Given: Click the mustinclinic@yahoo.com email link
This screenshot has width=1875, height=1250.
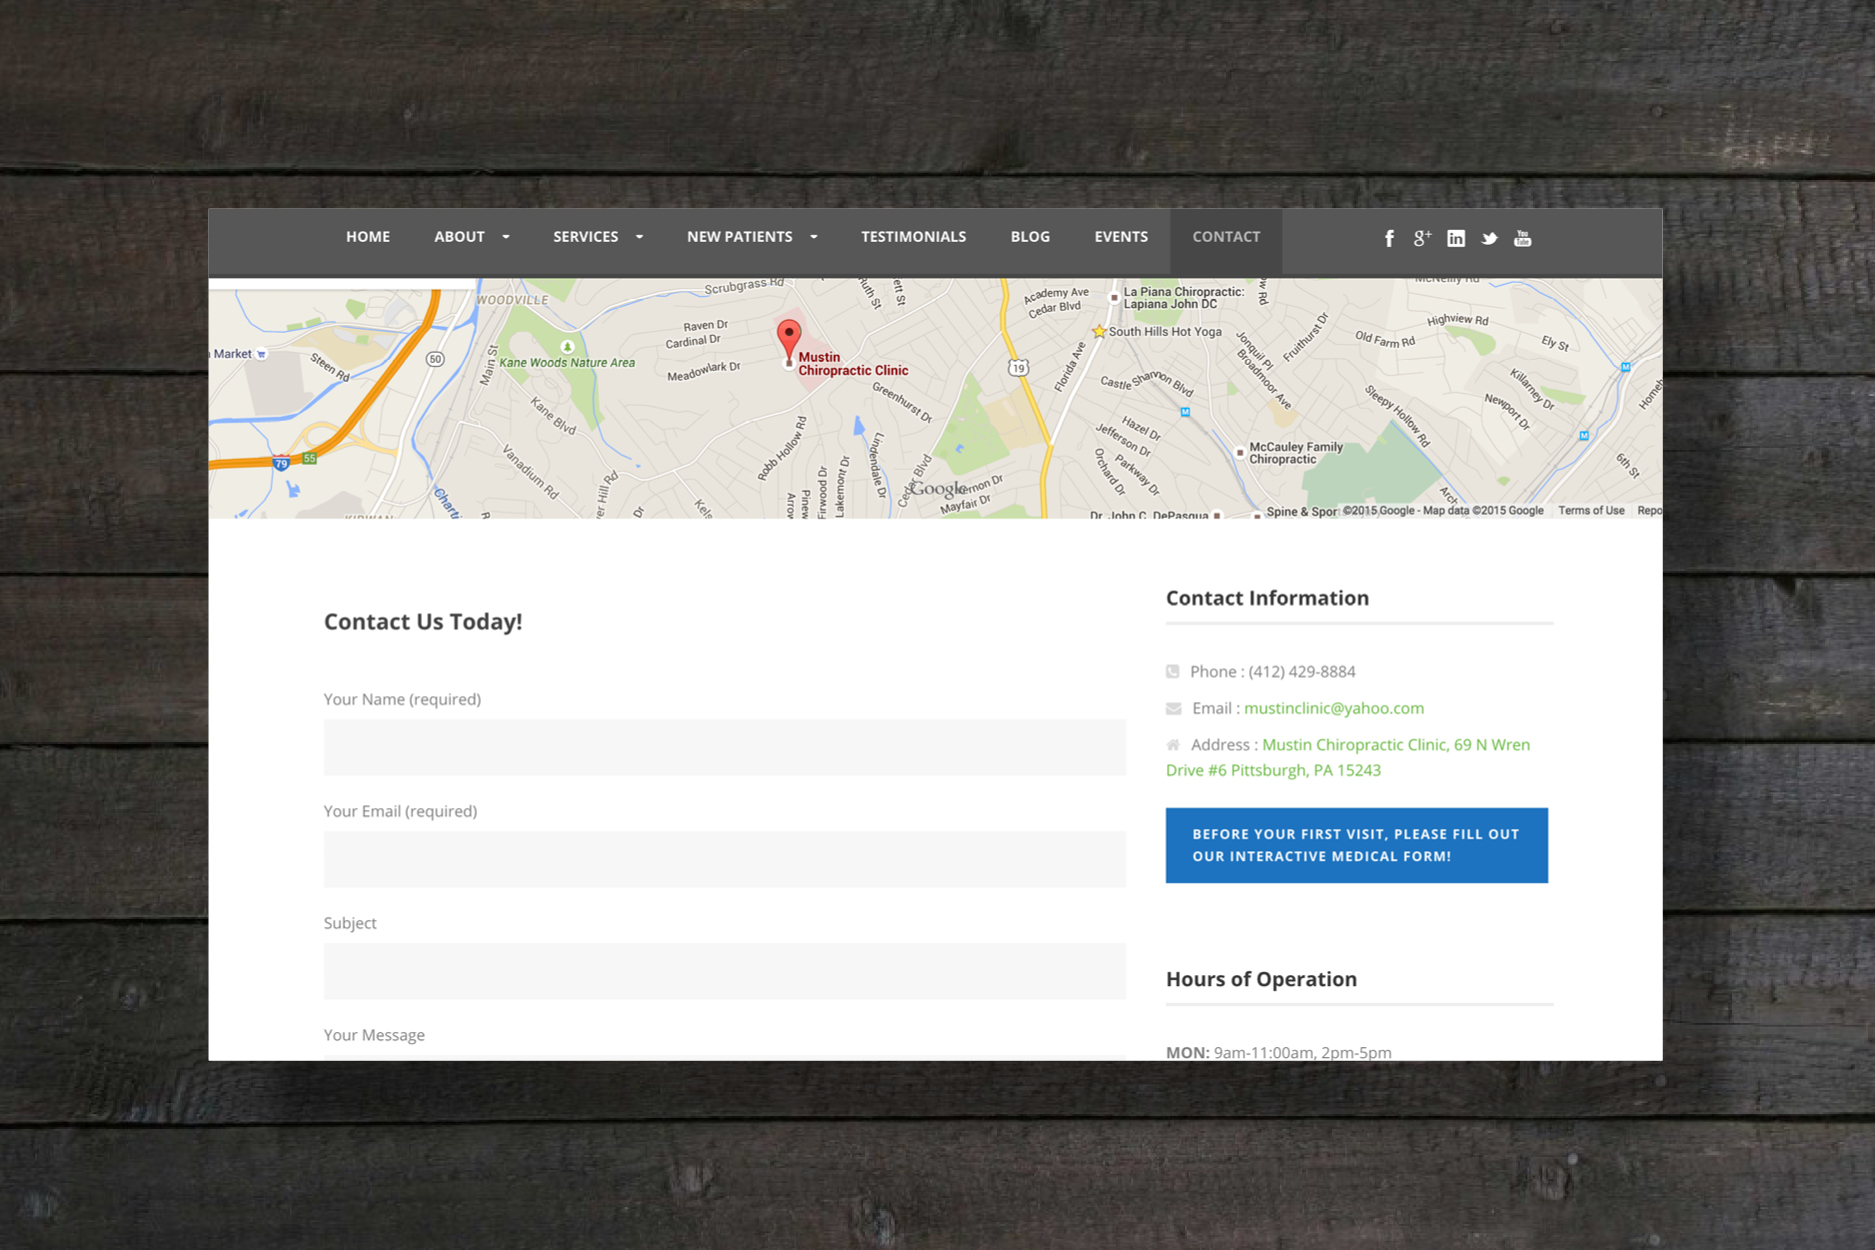Looking at the screenshot, I should pyautogui.click(x=1334, y=708).
